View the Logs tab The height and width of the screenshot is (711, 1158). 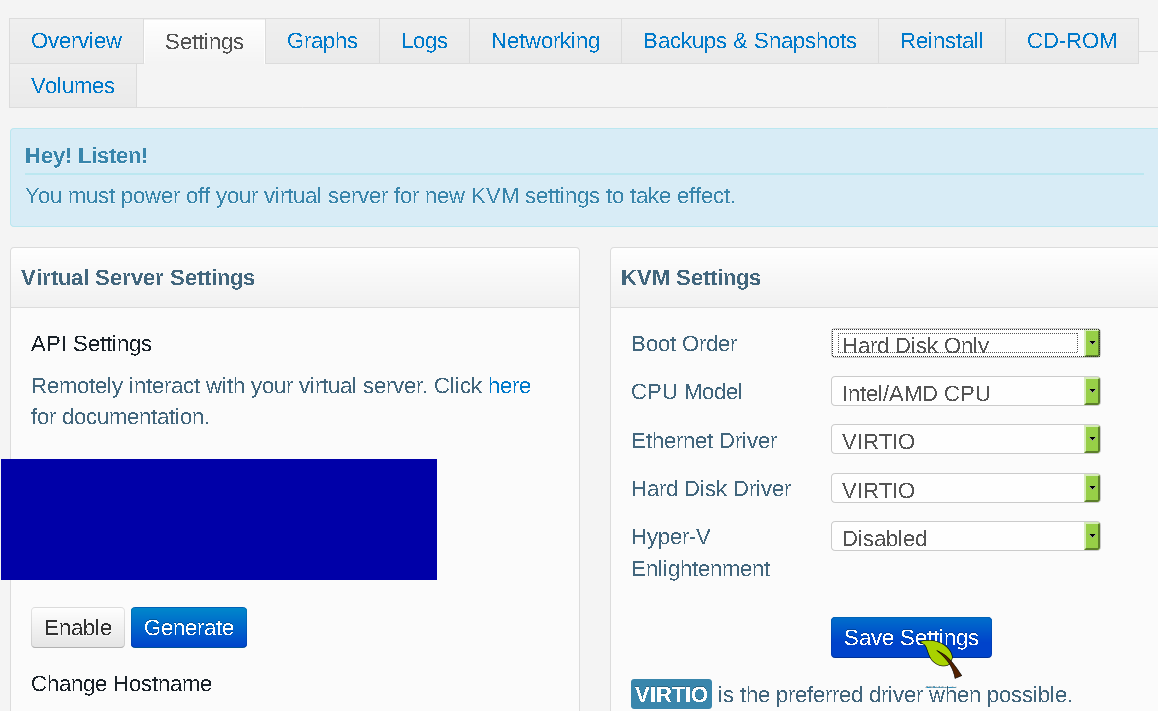(x=424, y=41)
